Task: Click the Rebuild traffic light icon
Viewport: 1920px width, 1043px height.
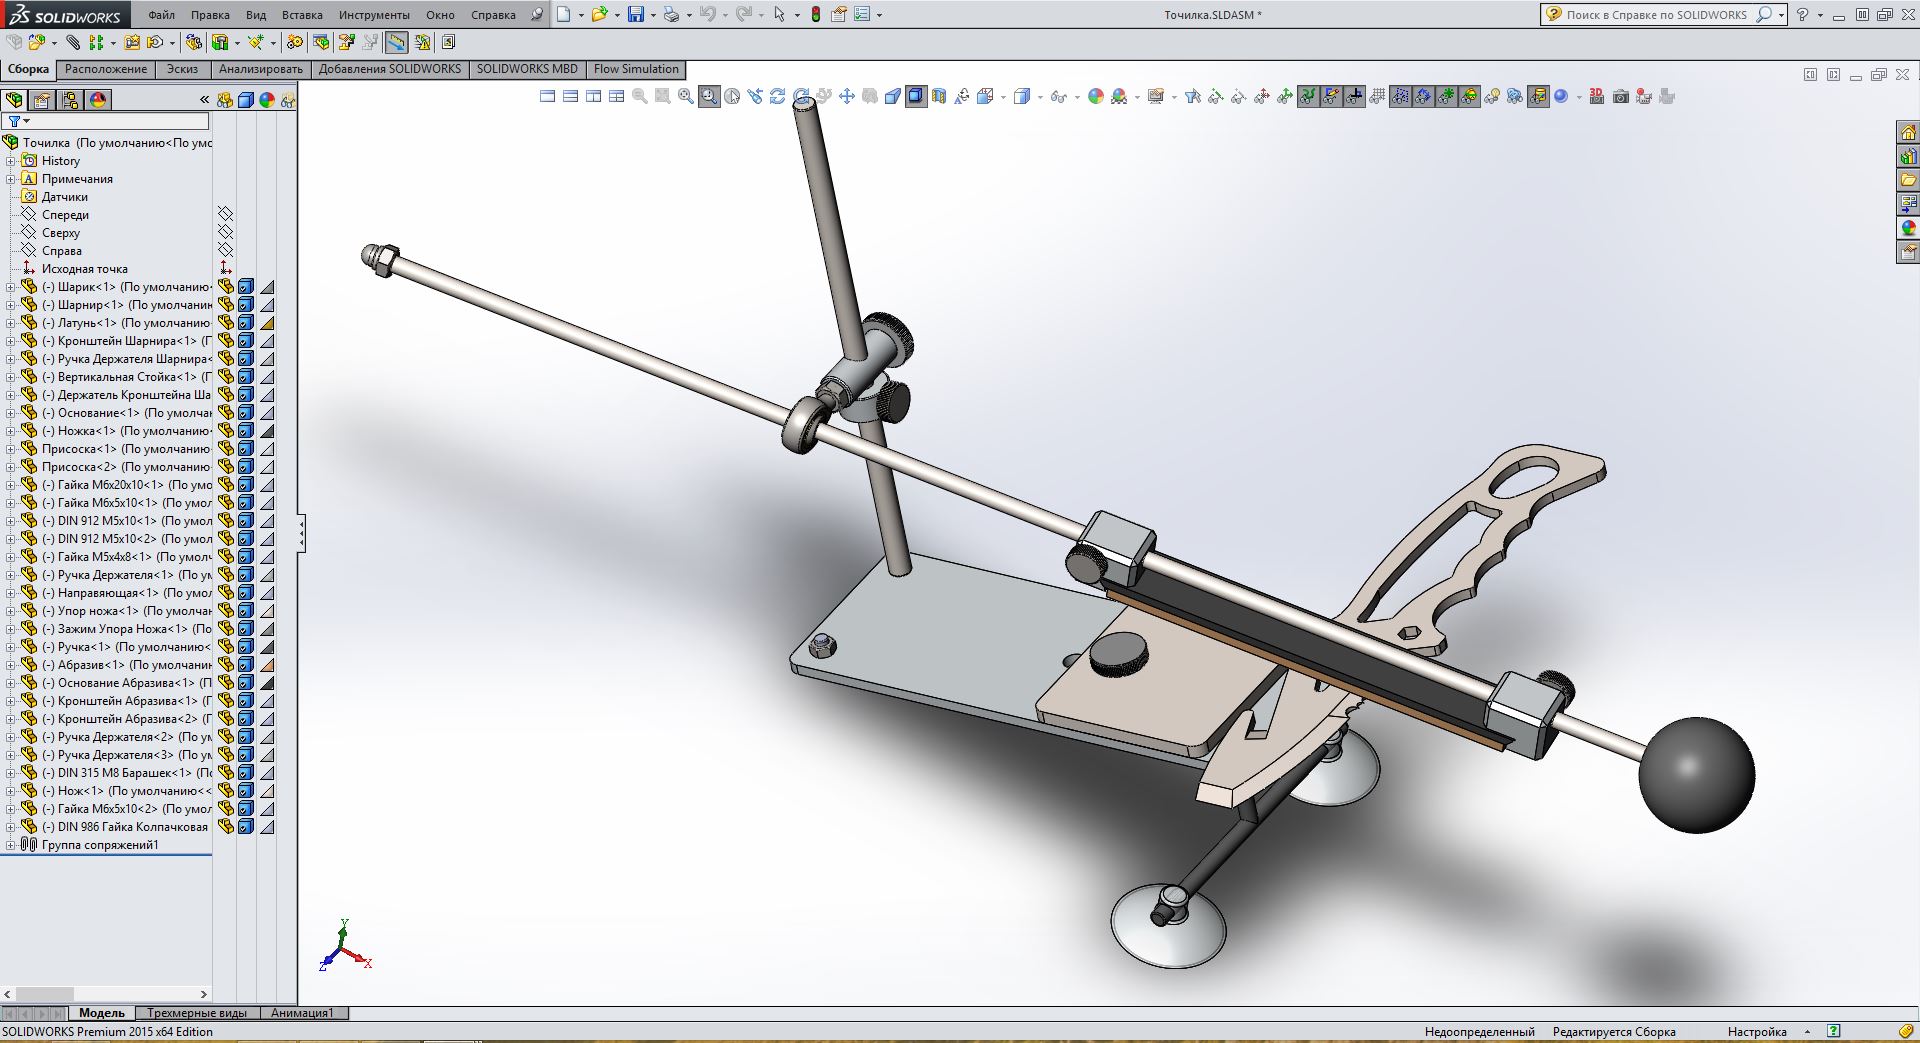Action: (x=816, y=14)
